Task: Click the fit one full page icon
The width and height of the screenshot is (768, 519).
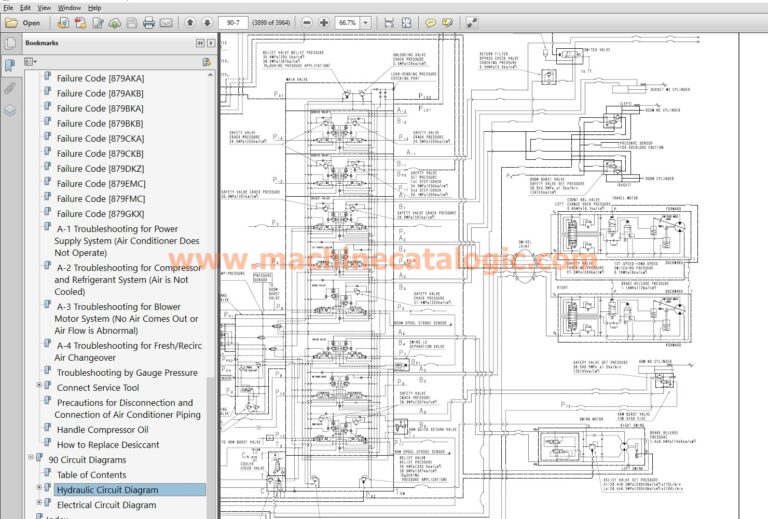Action: point(407,23)
